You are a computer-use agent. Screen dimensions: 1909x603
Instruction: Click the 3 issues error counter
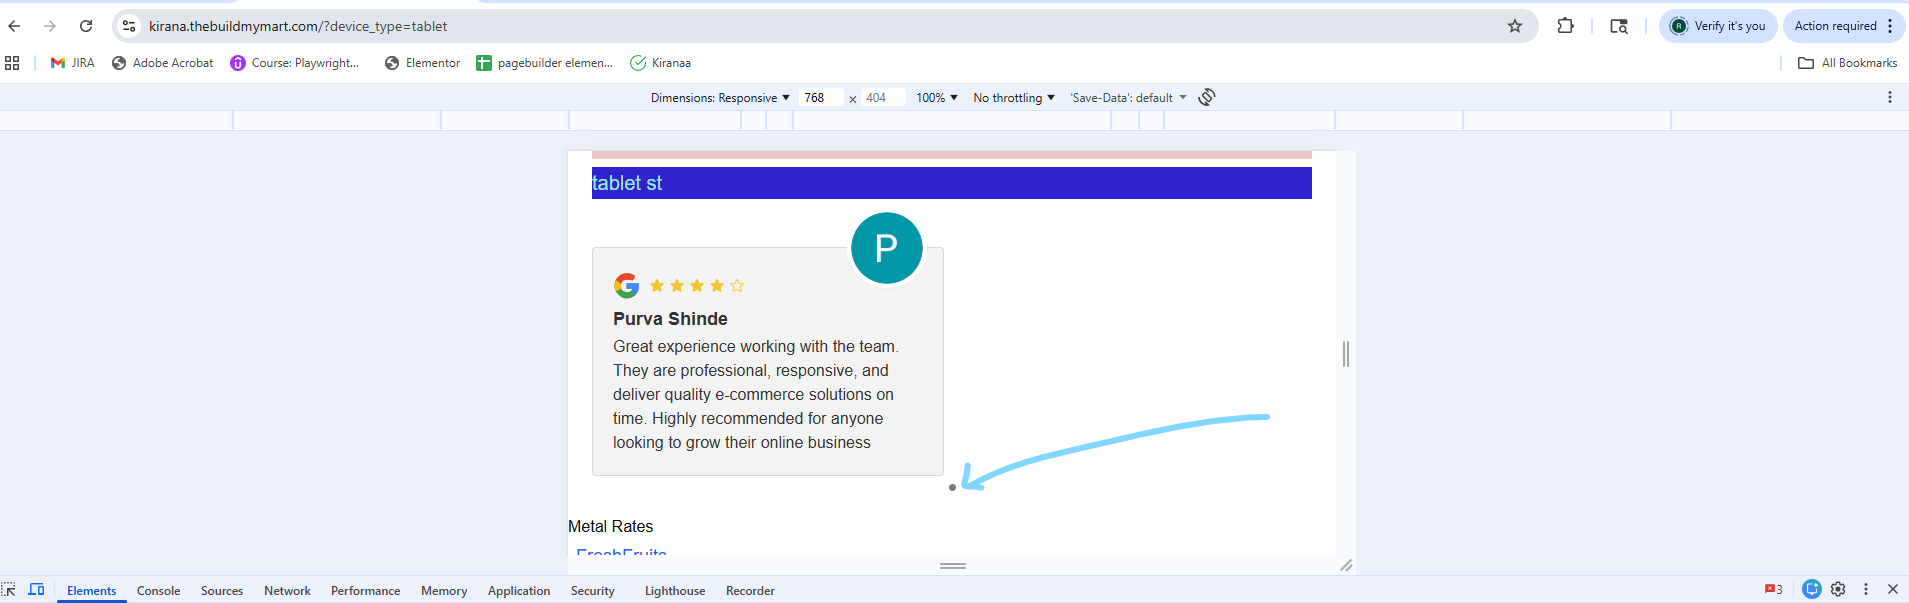point(1773,590)
